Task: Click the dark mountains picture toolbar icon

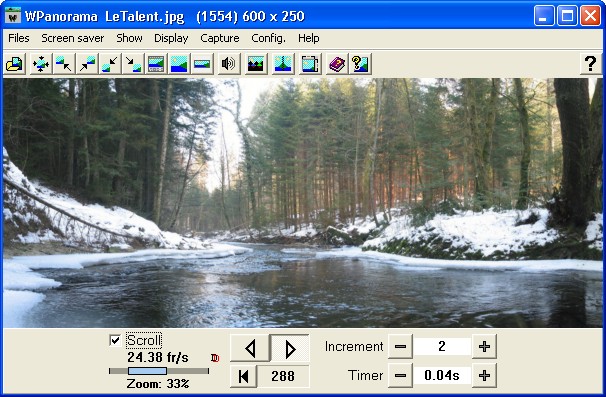Action: (255, 64)
